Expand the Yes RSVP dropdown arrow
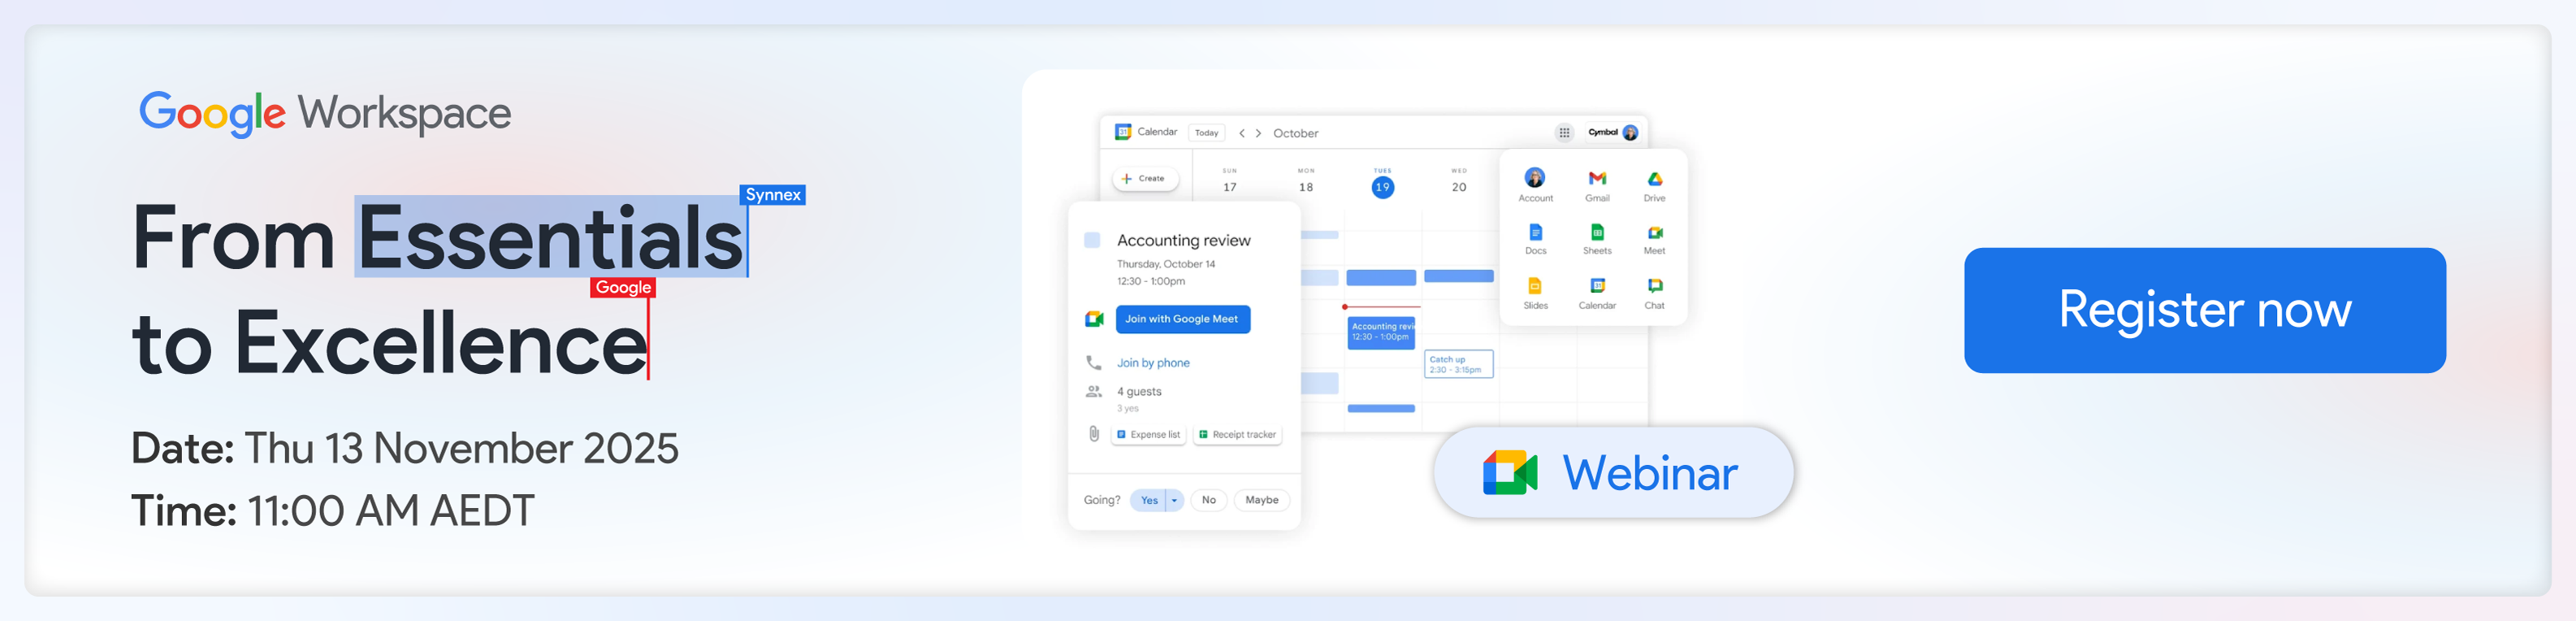This screenshot has width=2576, height=621. coord(1174,500)
